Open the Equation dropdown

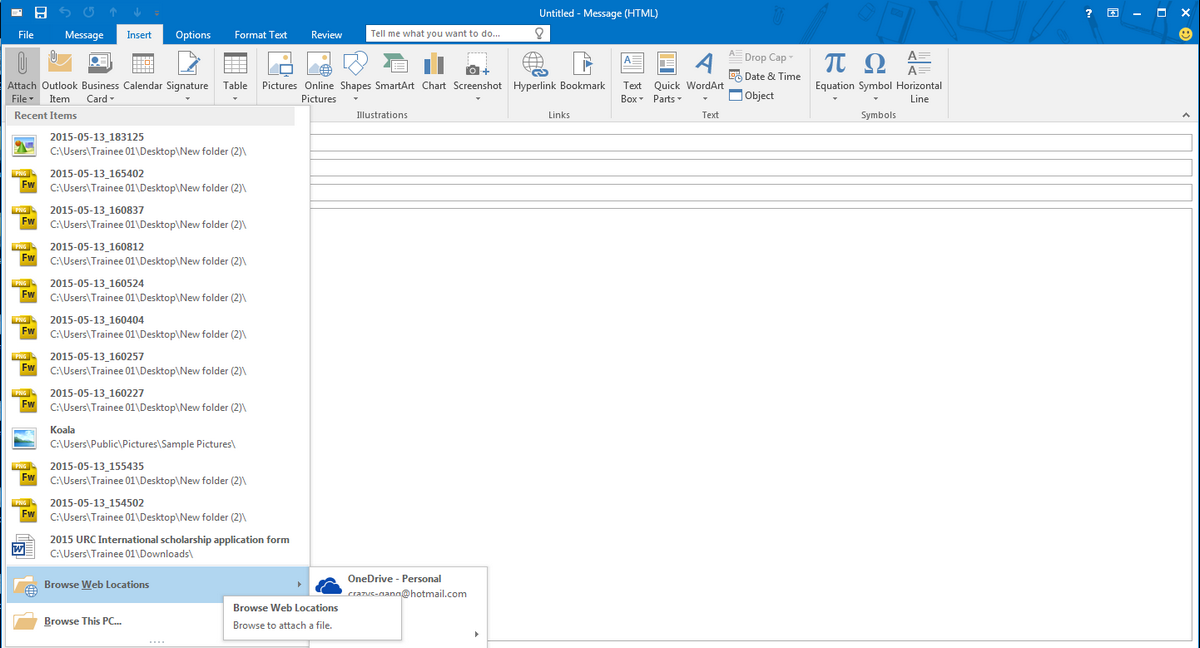pyautogui.click(x=835, y=77)
